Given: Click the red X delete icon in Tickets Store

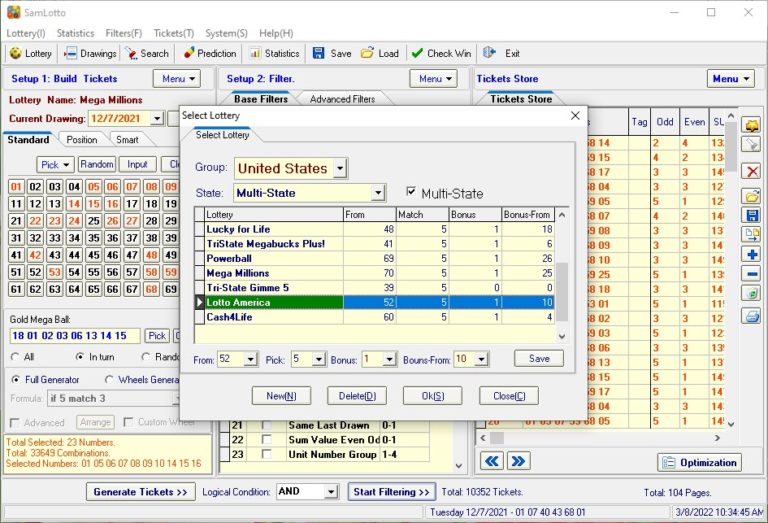Looking at the screenshot, I should 752,172.
